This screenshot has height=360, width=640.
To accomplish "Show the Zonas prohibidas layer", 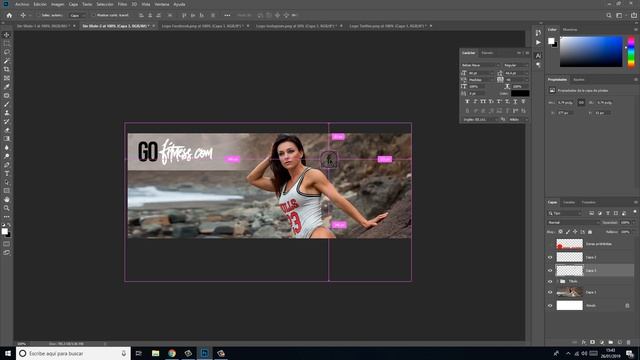I will tap(550, 244).
